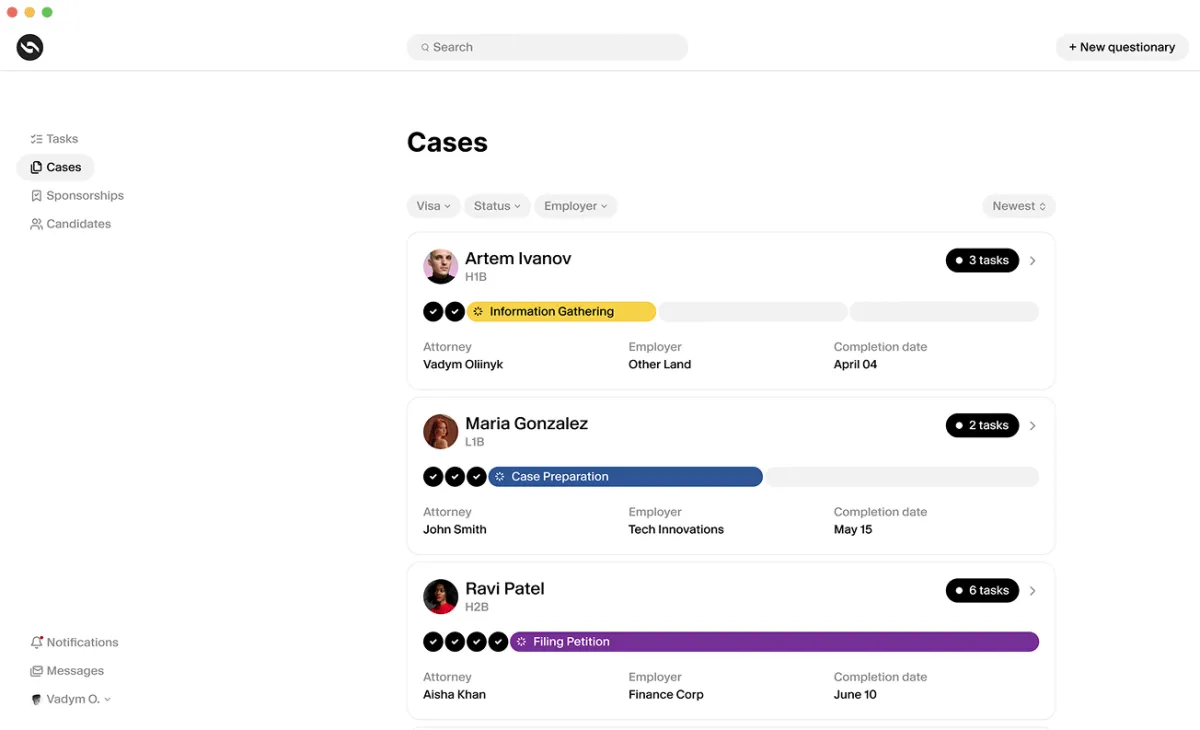Click the second completed-step checkmark for Artem Ivanov
Viewport: 1200px width, 730px height.
point(455,312)
